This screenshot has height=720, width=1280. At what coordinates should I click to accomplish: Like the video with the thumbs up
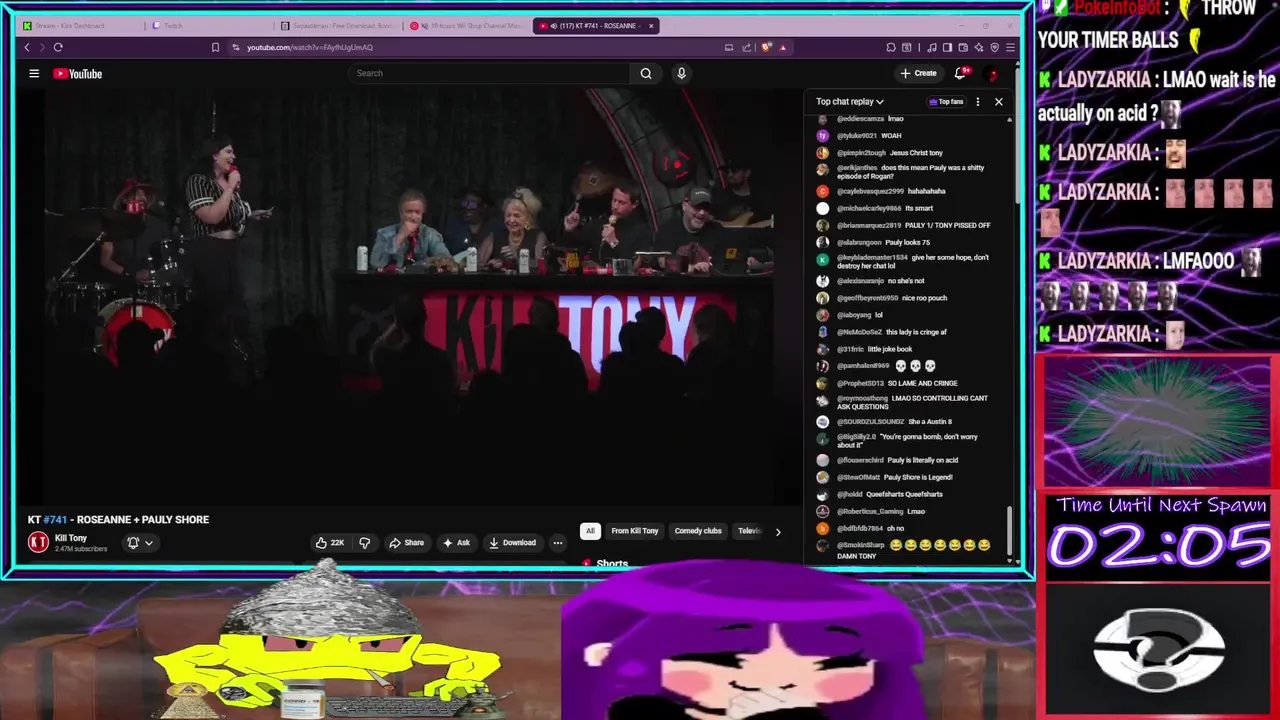click(330, 543)
